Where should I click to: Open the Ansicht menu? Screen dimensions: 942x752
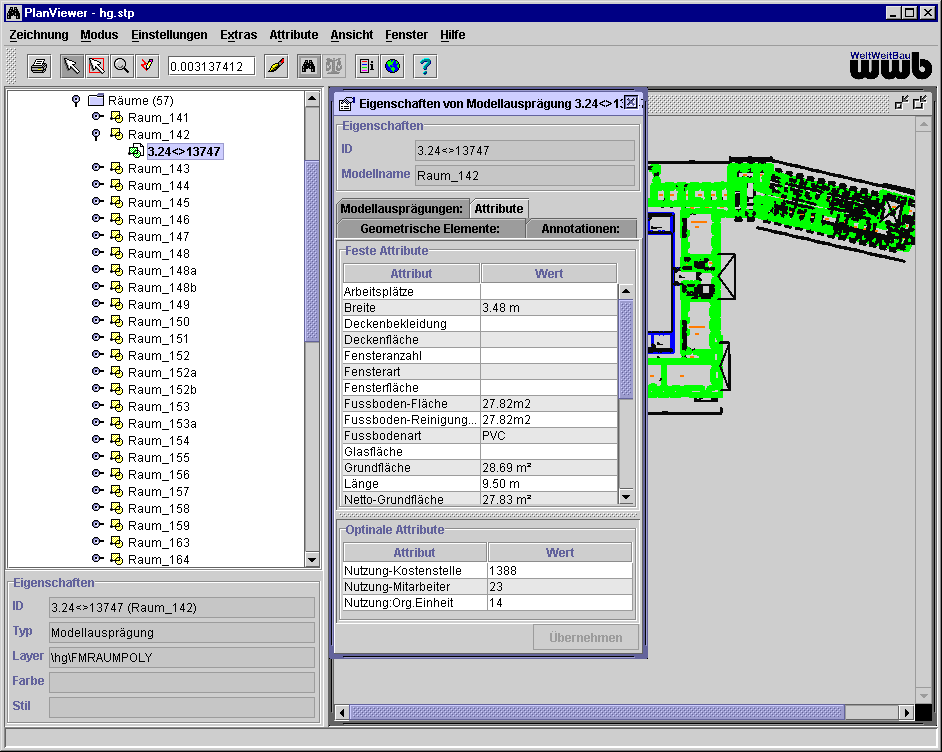(352, 35)
